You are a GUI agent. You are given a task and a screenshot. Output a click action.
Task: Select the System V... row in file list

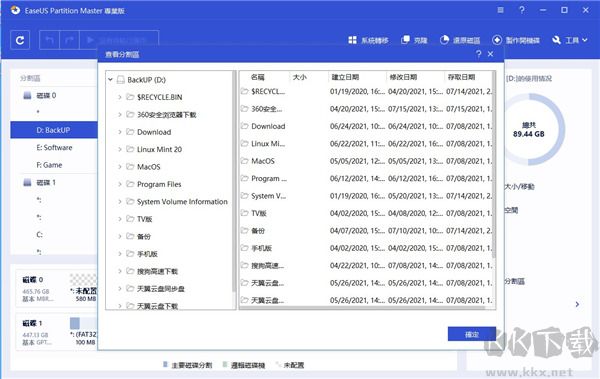click(x=366, y=196)
